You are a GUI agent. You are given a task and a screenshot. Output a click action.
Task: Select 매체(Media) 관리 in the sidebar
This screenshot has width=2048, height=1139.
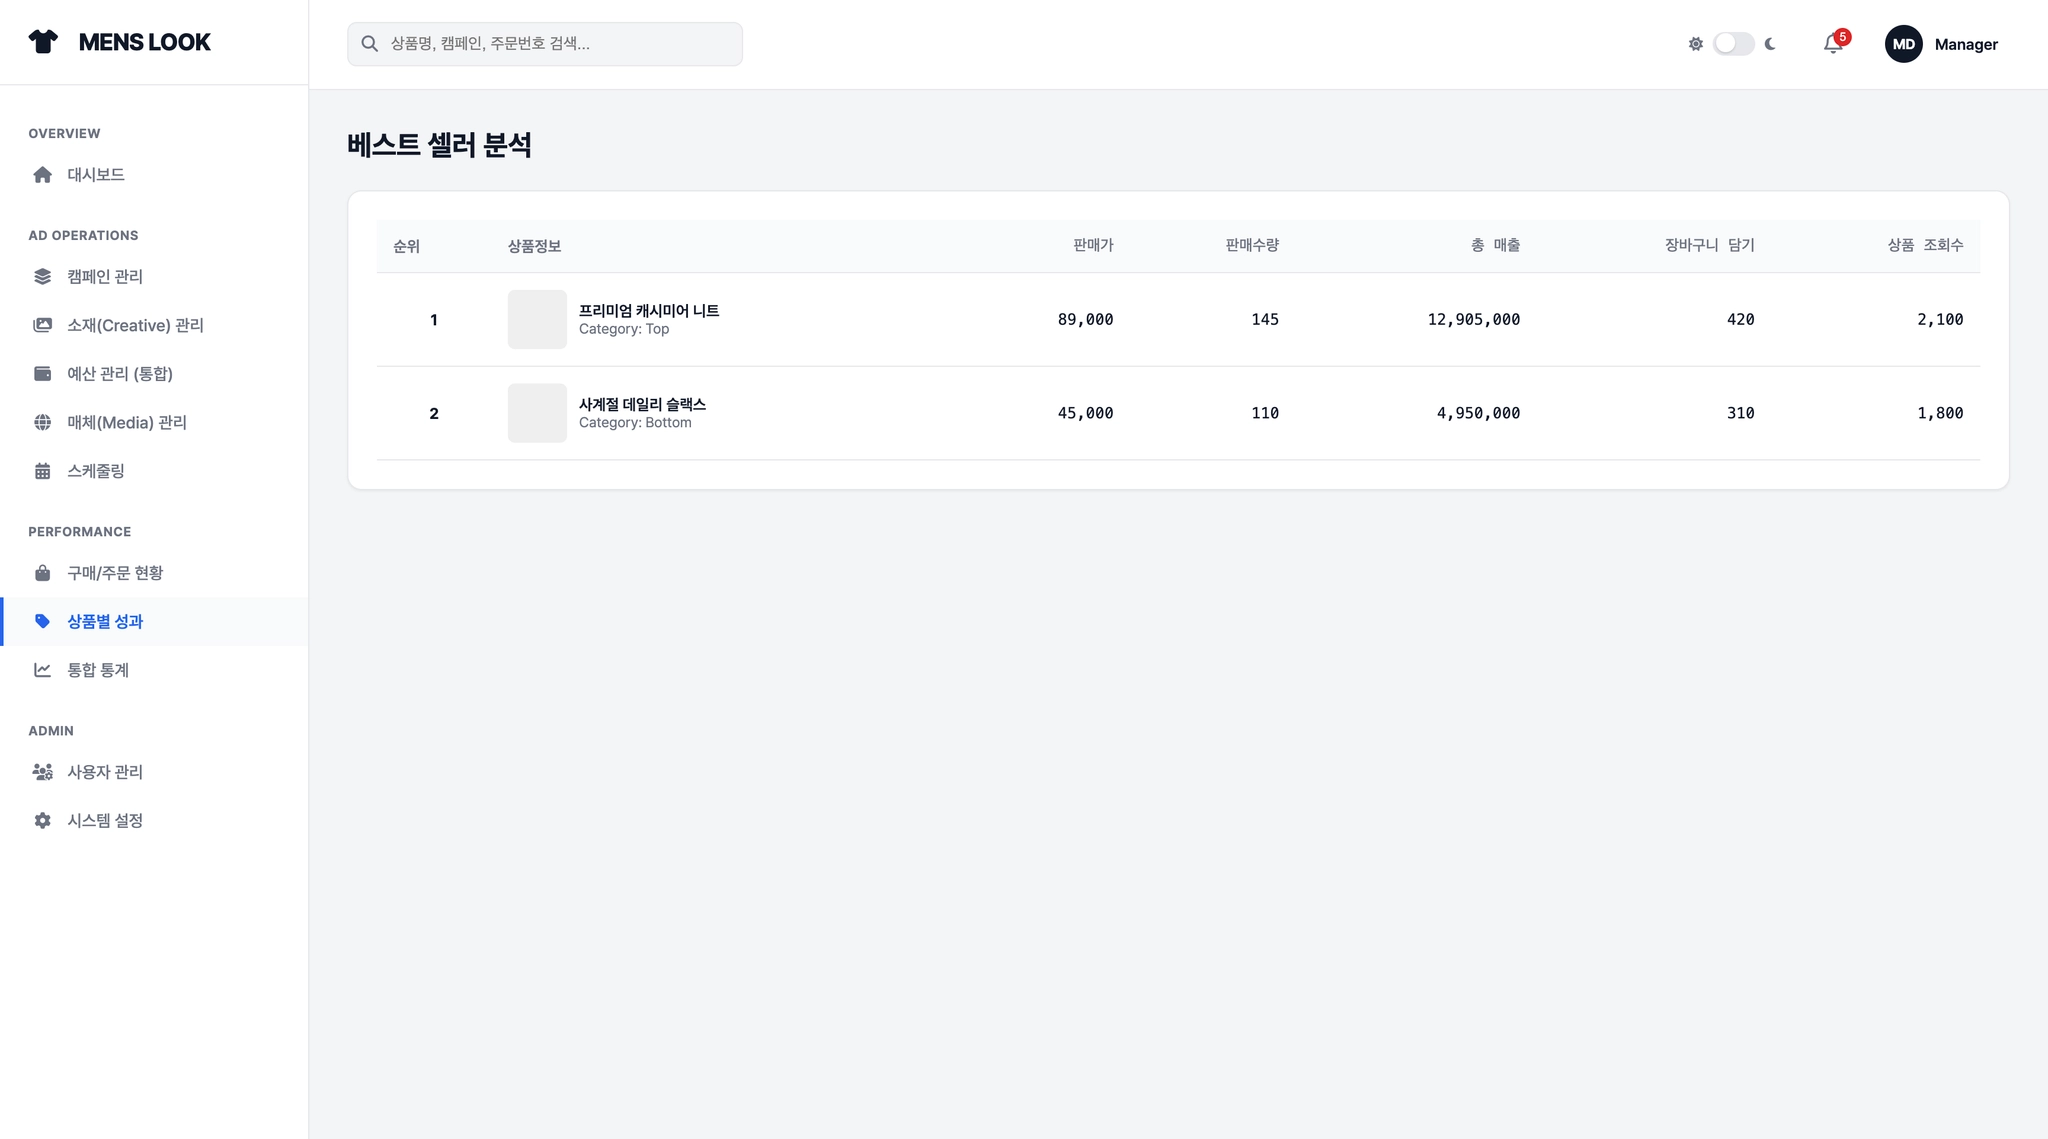127,422
